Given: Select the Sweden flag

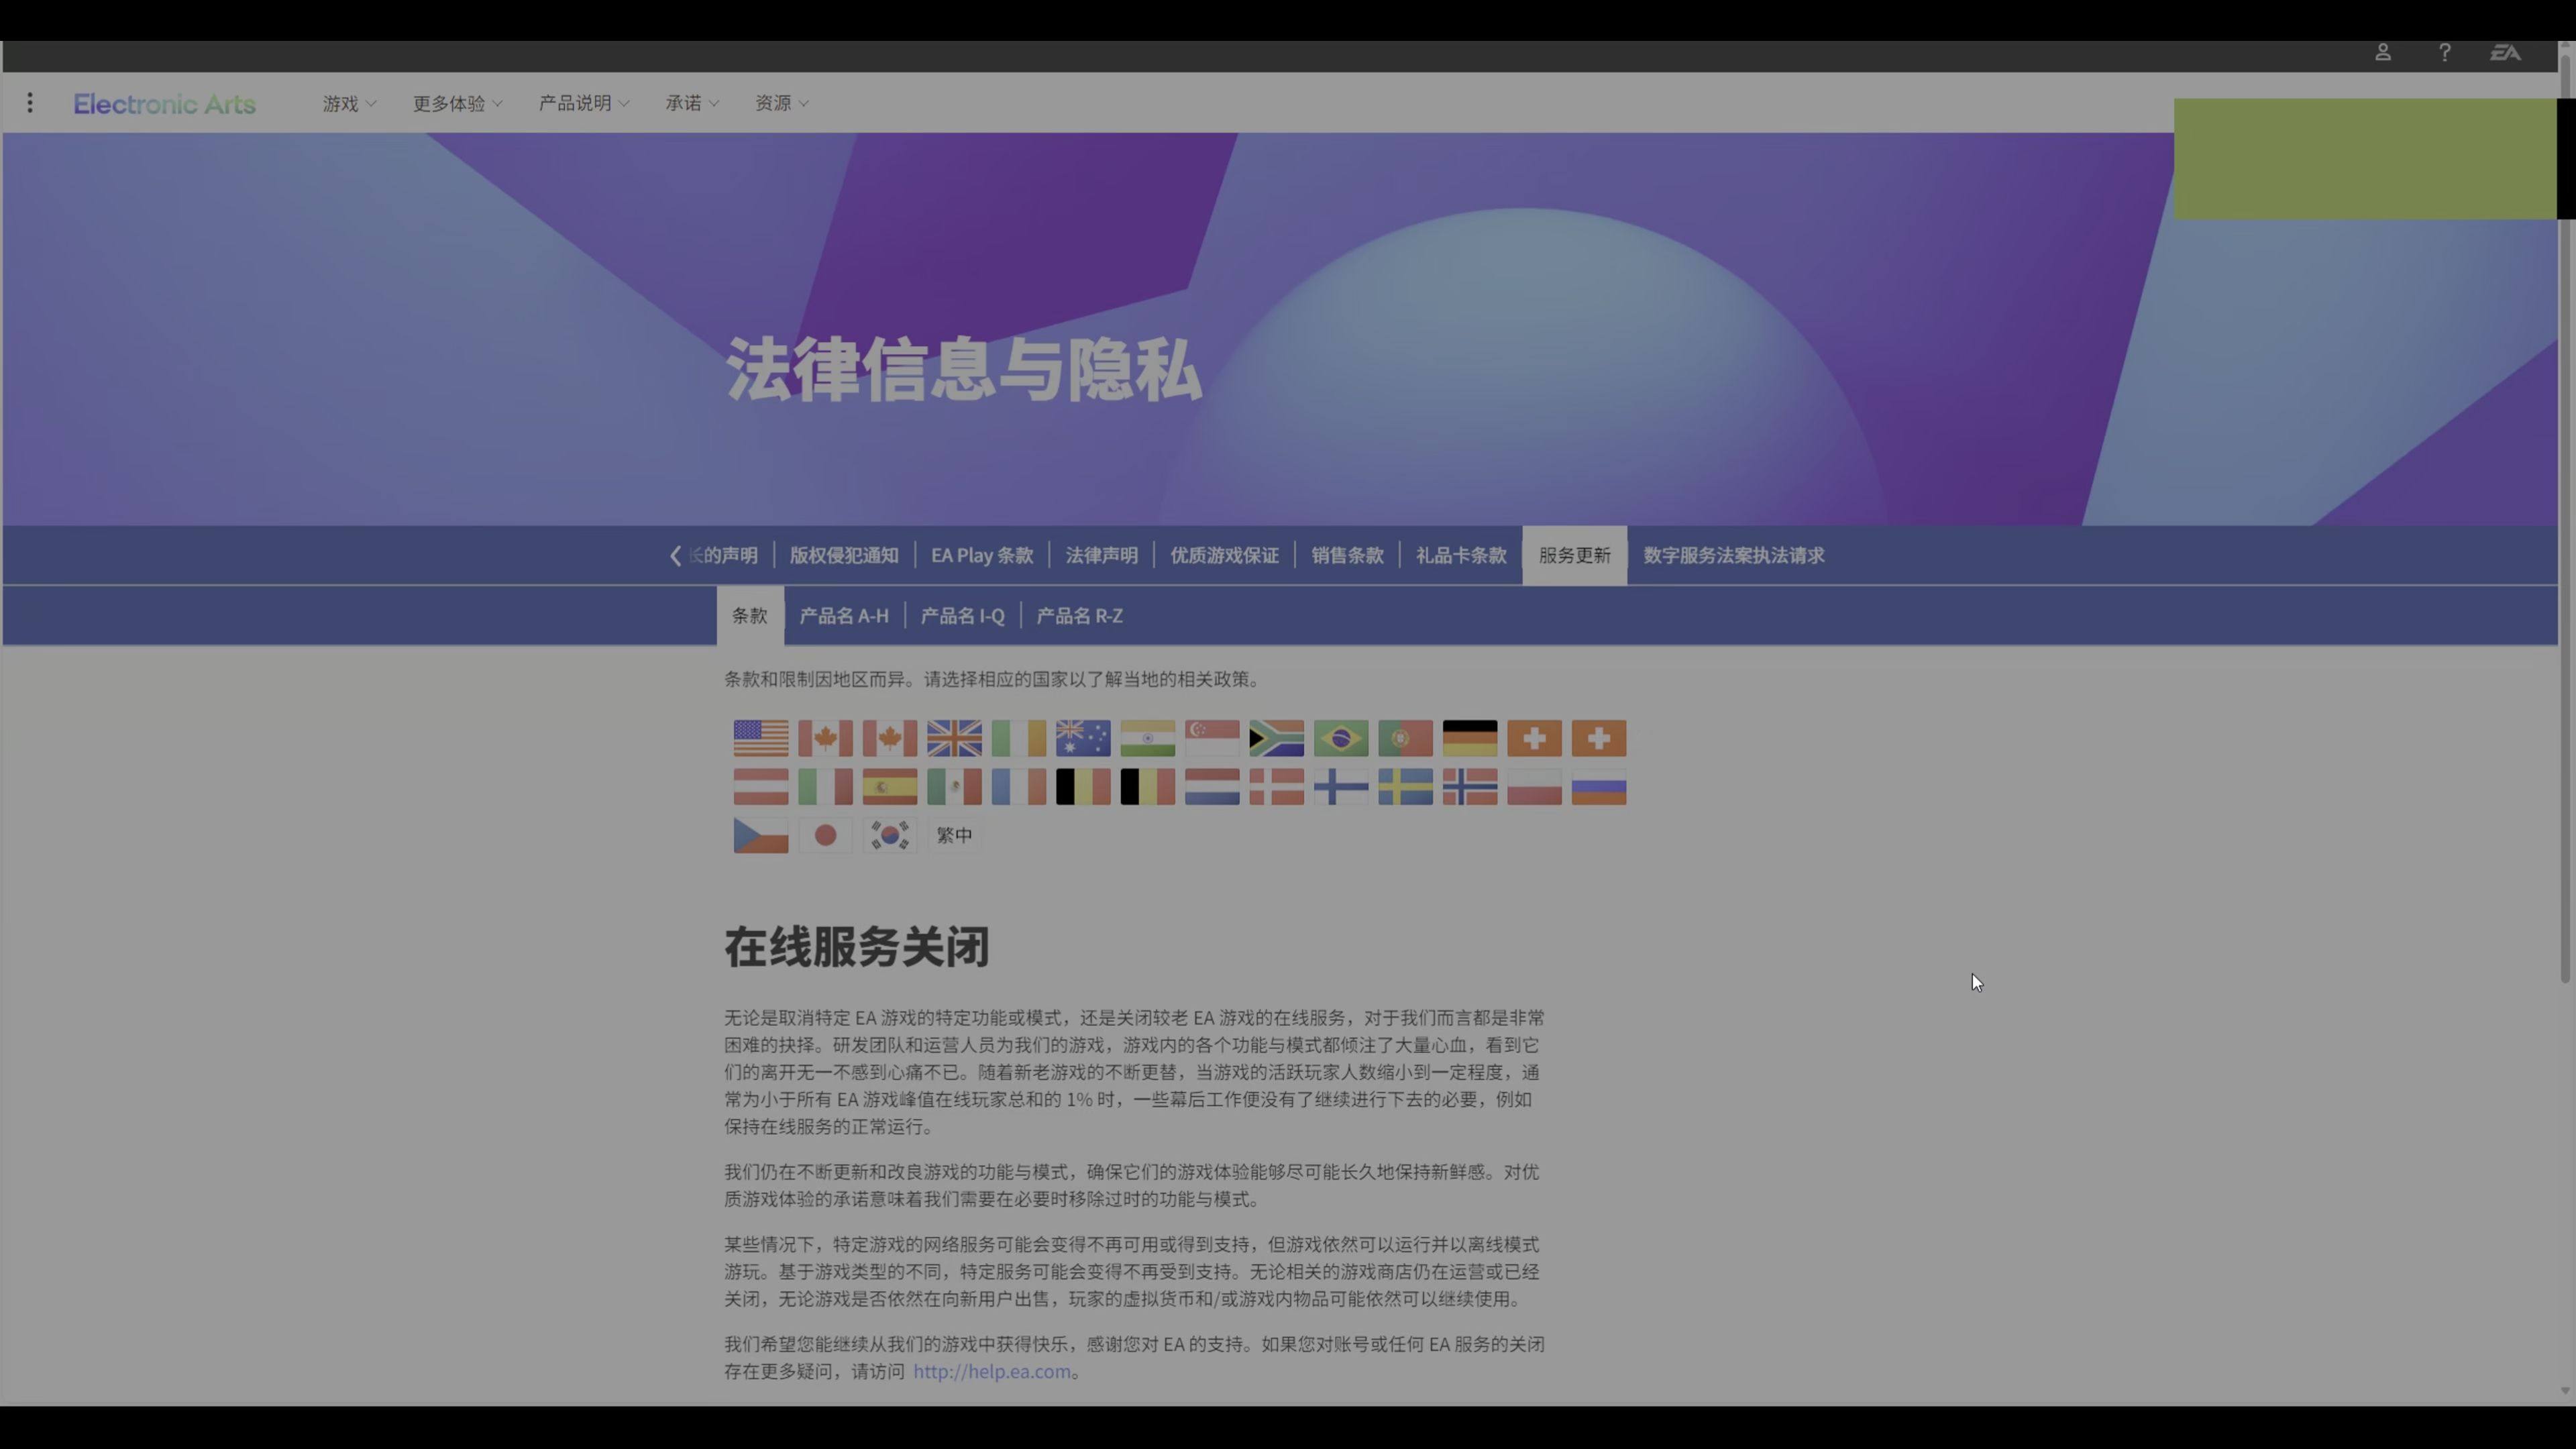Looking at the screenshot, I should pyautogui.click(x=1405, y=787).
